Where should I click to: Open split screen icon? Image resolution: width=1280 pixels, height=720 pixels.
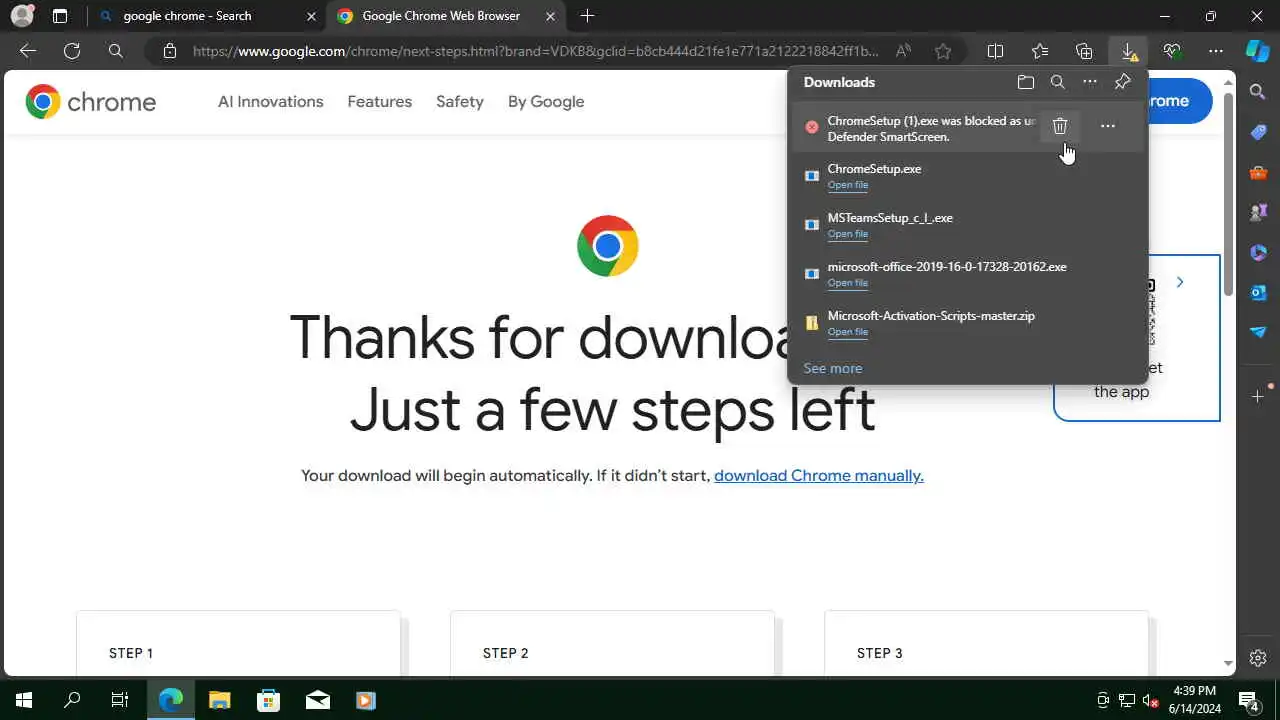click(x=996, y=51)
